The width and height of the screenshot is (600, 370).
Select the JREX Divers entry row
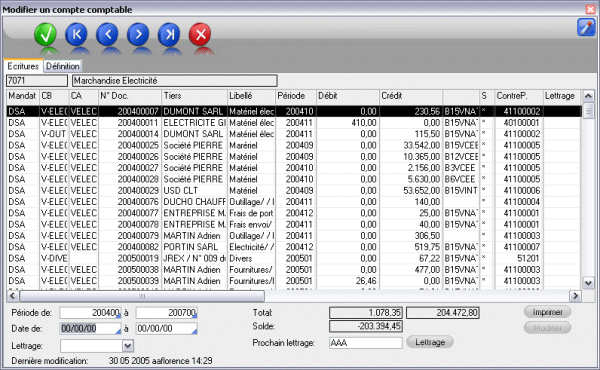tap(293, 258)
